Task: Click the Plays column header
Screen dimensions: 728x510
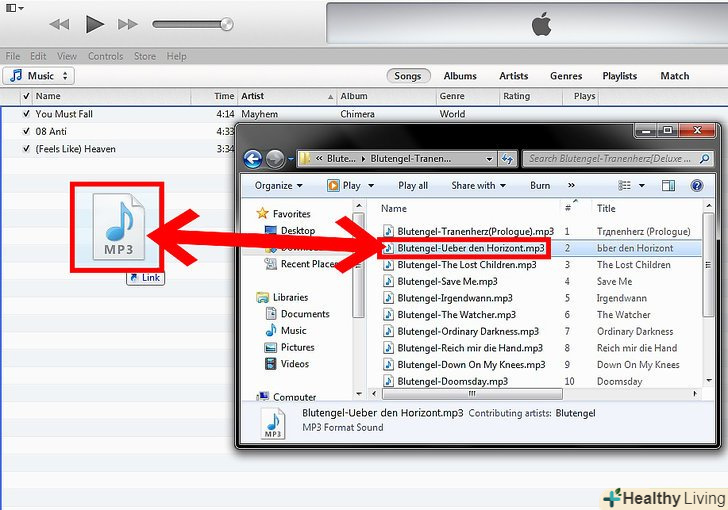Action: click(x=580, y=96)
